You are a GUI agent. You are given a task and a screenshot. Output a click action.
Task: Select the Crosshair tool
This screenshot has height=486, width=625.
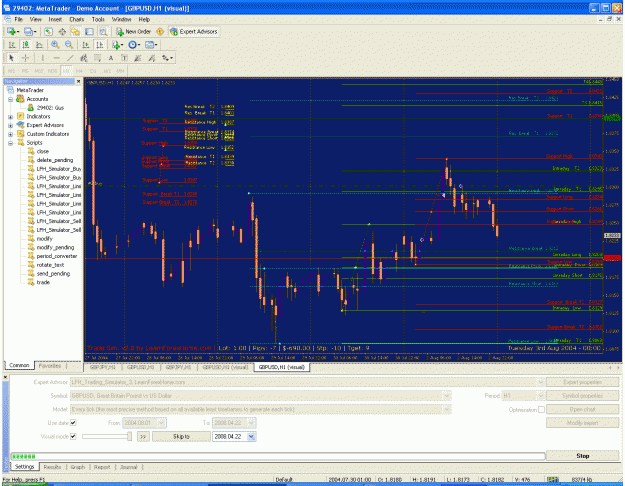tap(26, 58)
